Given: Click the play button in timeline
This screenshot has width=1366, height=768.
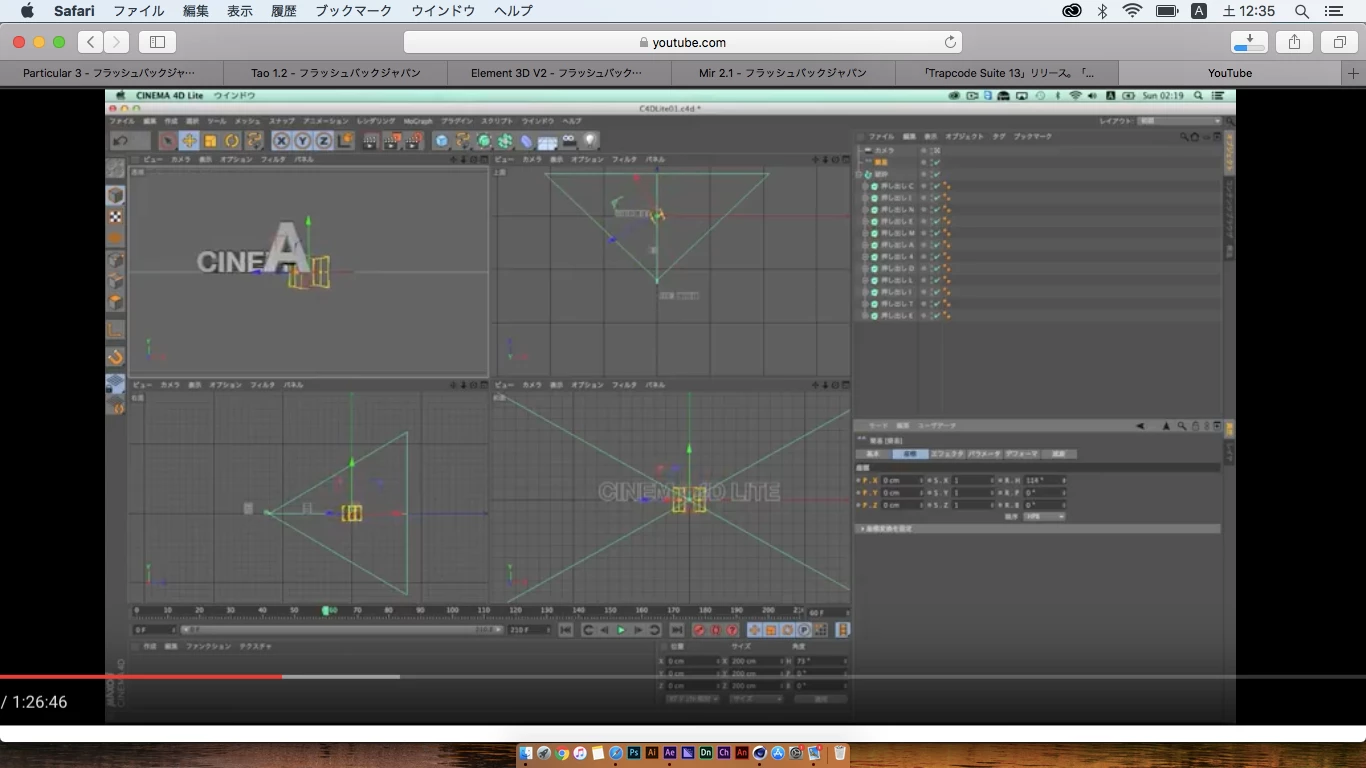Looking at the screenshot, I should click(621, 630).
